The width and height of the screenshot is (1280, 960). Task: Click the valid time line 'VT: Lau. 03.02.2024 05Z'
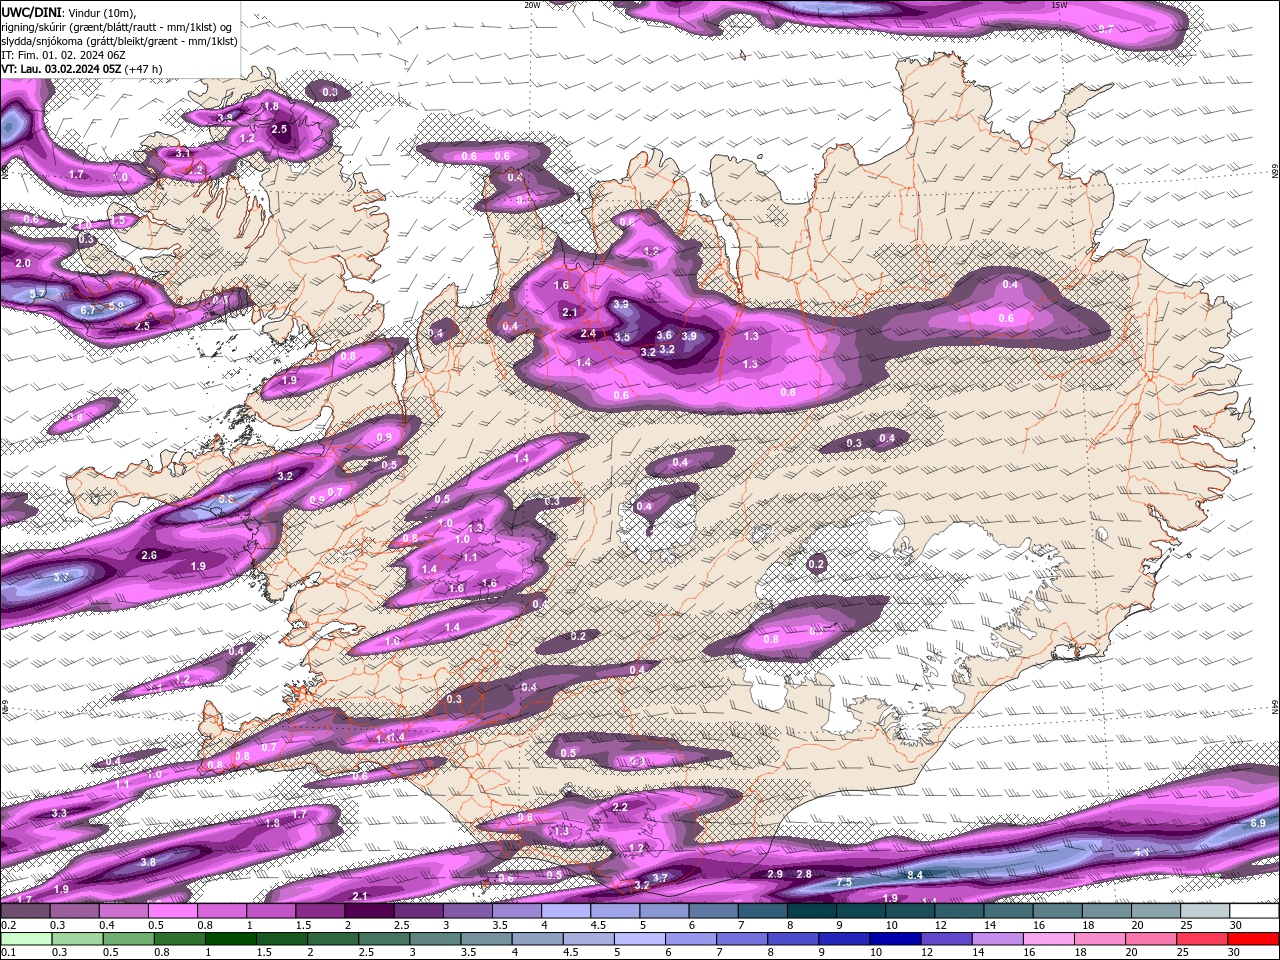61,69
